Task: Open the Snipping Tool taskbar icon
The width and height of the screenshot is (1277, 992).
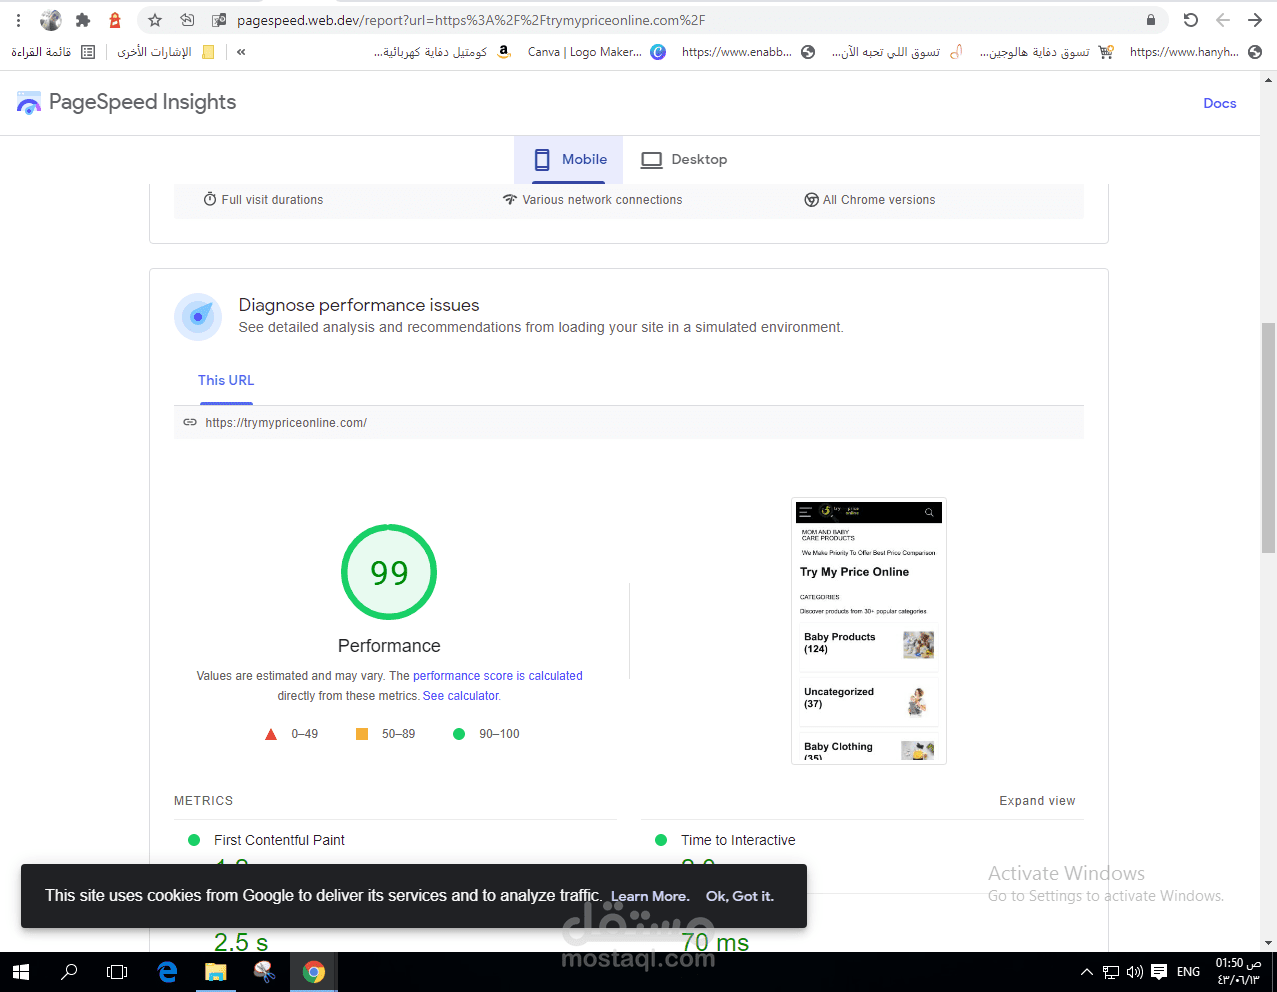Action: pyautogui.click(x=265, y=972)
